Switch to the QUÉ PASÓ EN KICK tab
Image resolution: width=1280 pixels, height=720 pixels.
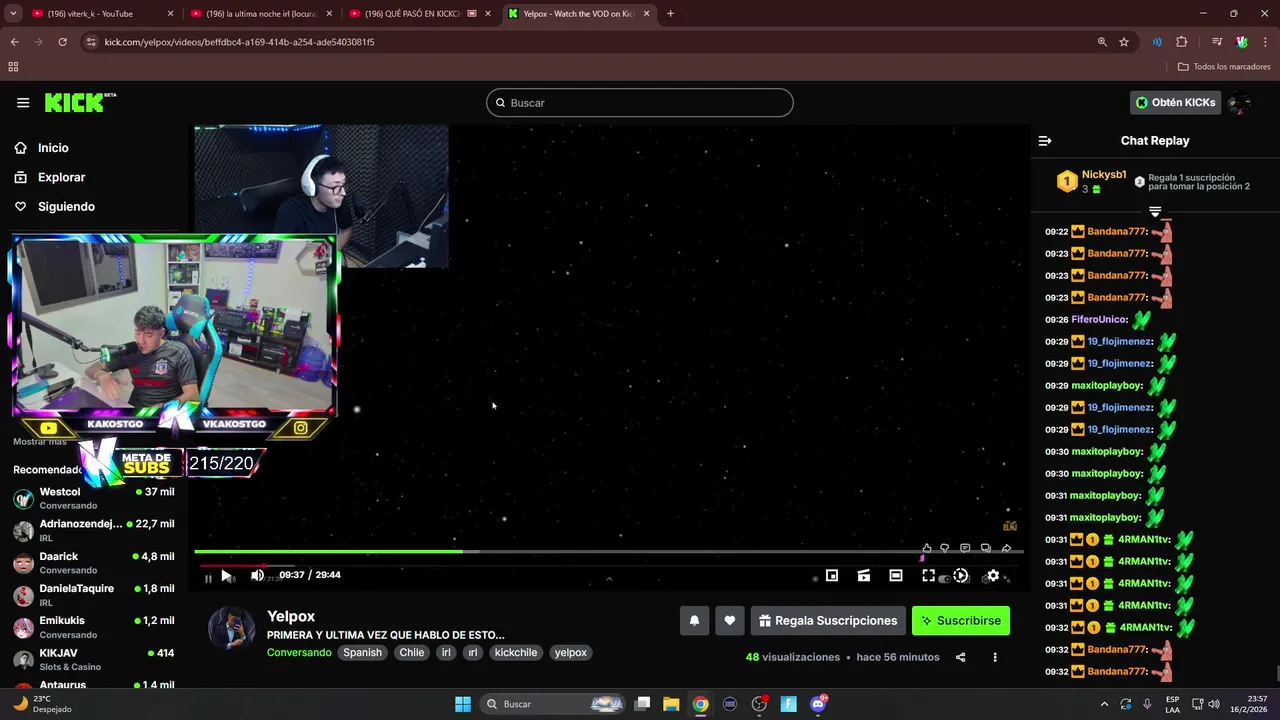pyautogui.click(x=419, y=14)
